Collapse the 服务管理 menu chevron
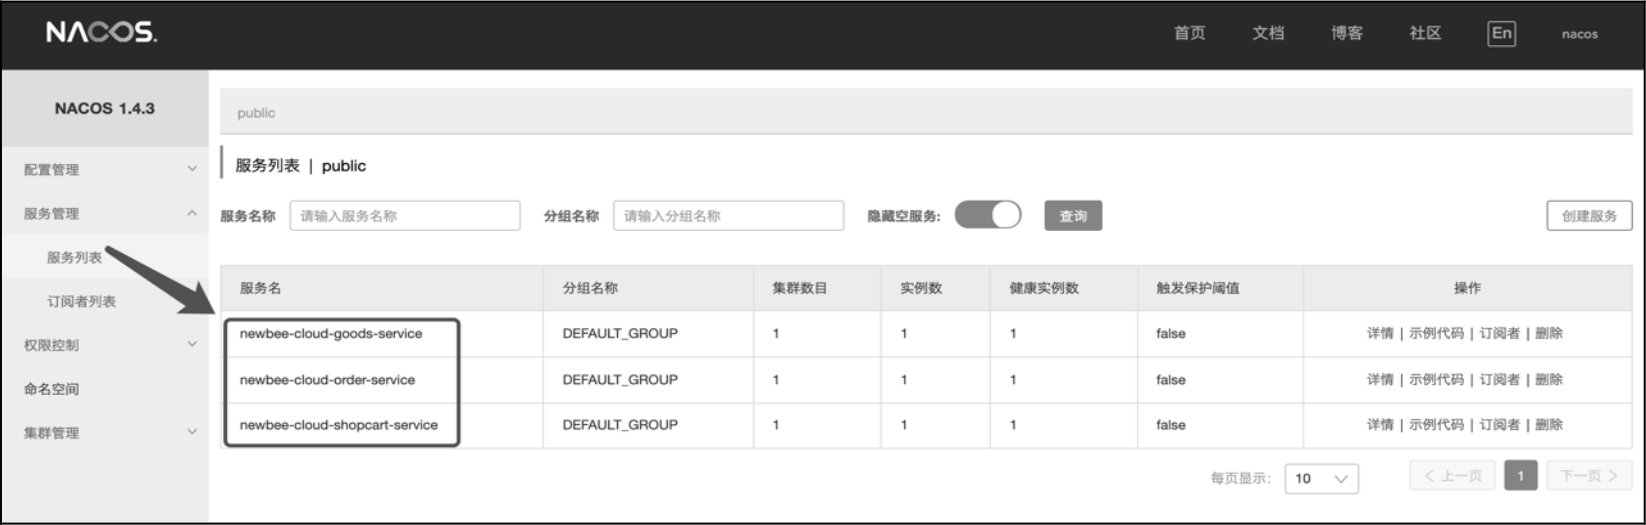Image resolution: width=1646 pixels, height=525 pixels. 192,213
